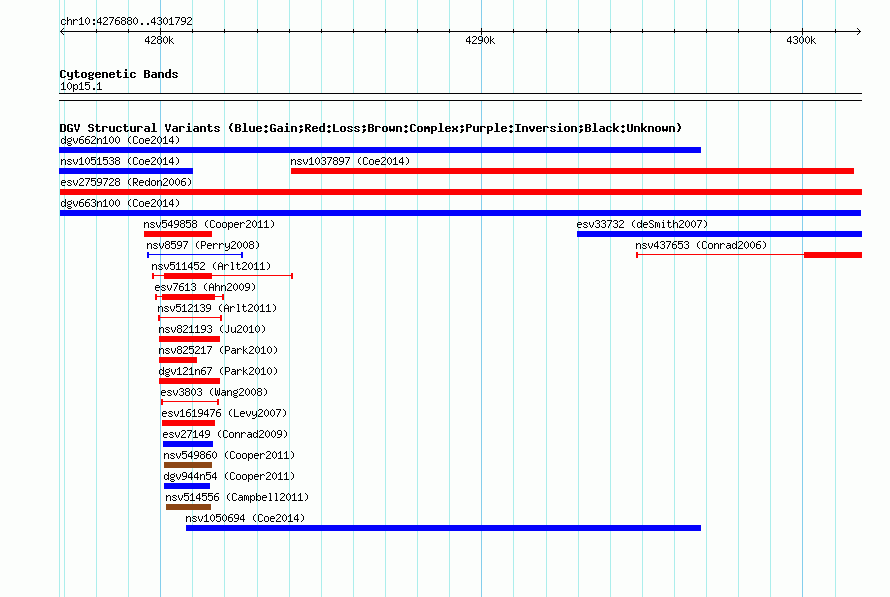Open nsv825217 (Park2010) variant label
Viewport: 890px width, 597px height.
(x=218, y=350)
